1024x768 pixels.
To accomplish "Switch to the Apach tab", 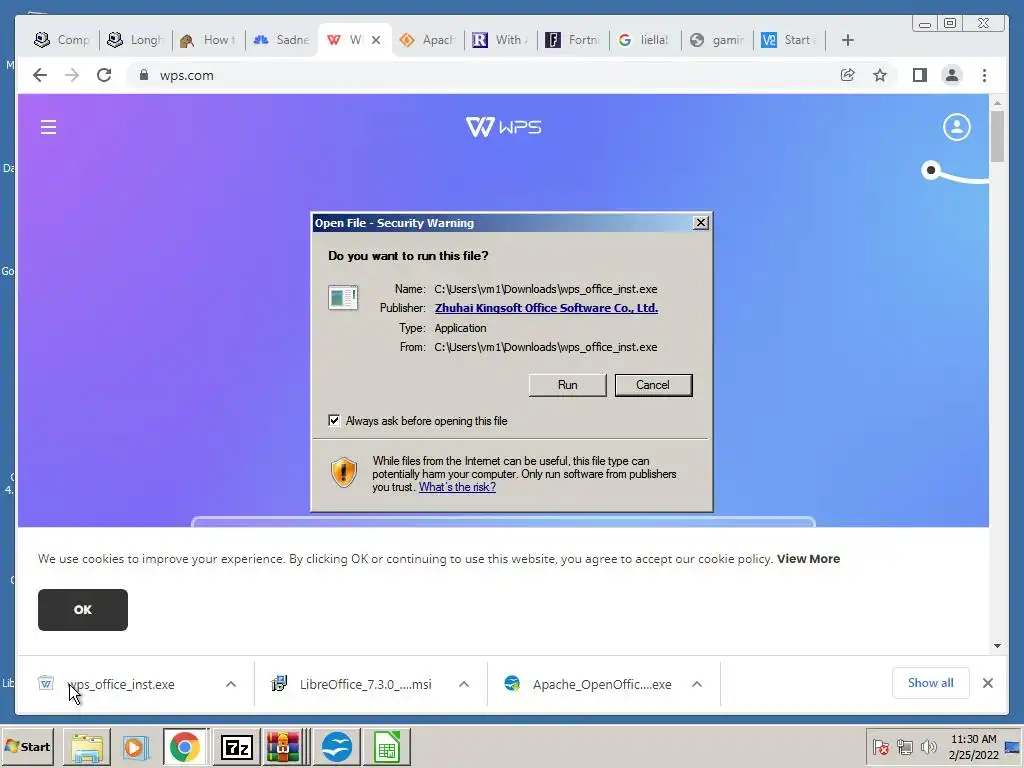I will (427, 40).
